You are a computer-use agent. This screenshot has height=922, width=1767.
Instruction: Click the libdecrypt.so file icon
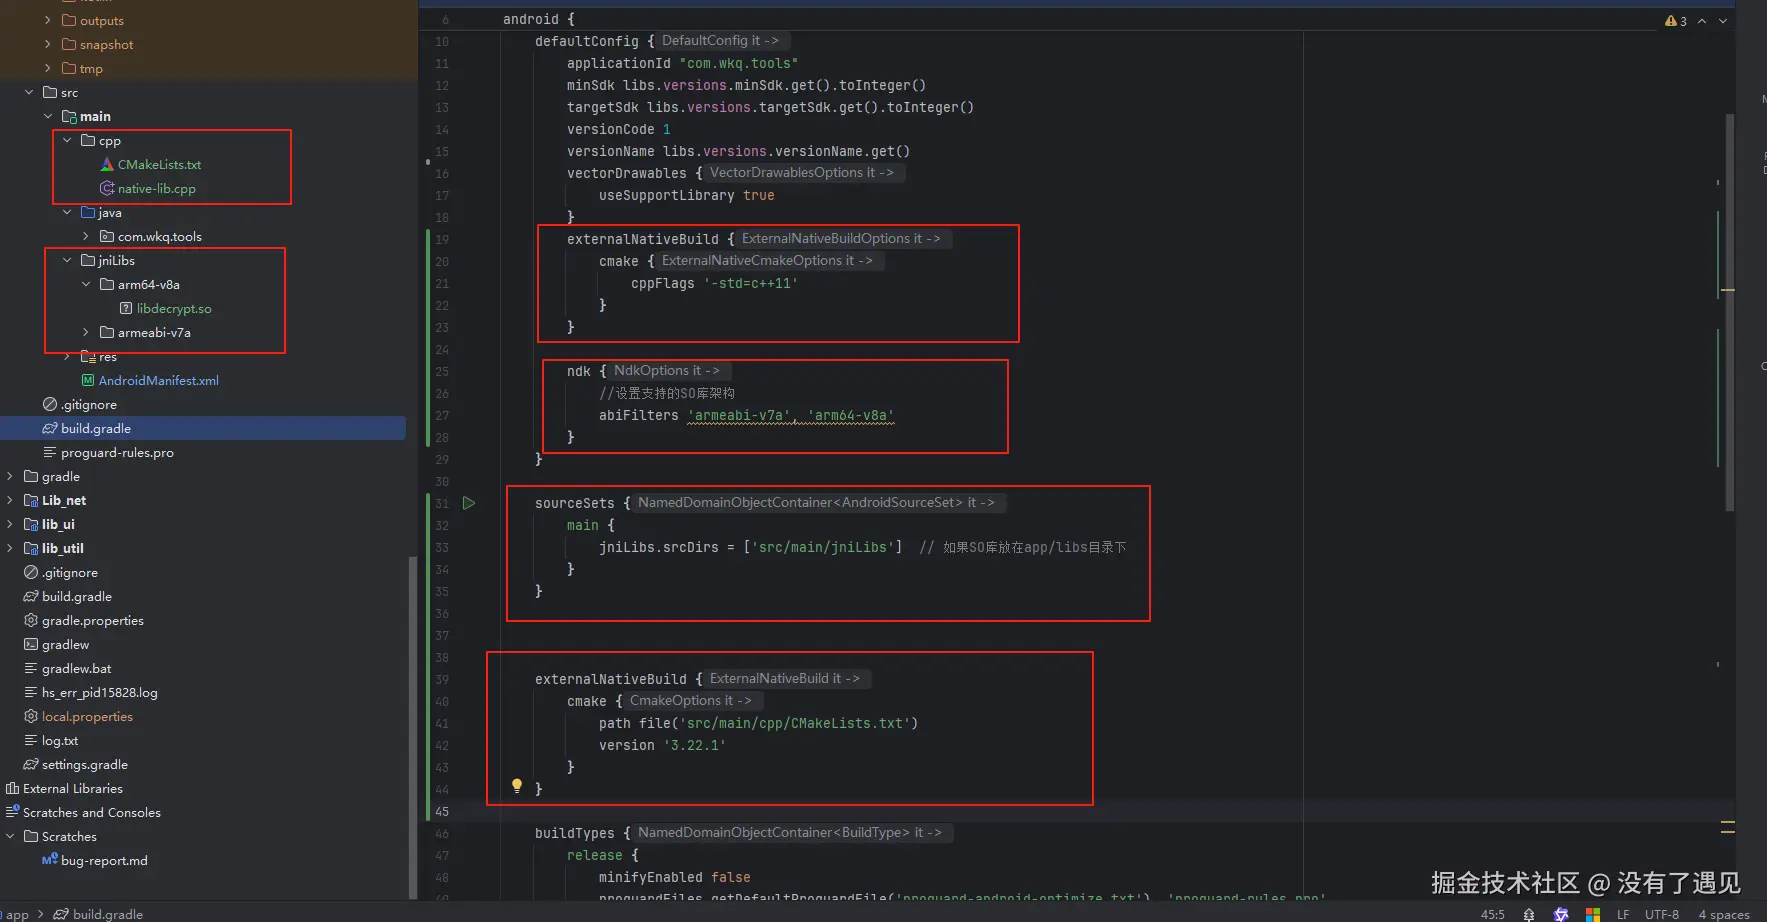[126, 309]
